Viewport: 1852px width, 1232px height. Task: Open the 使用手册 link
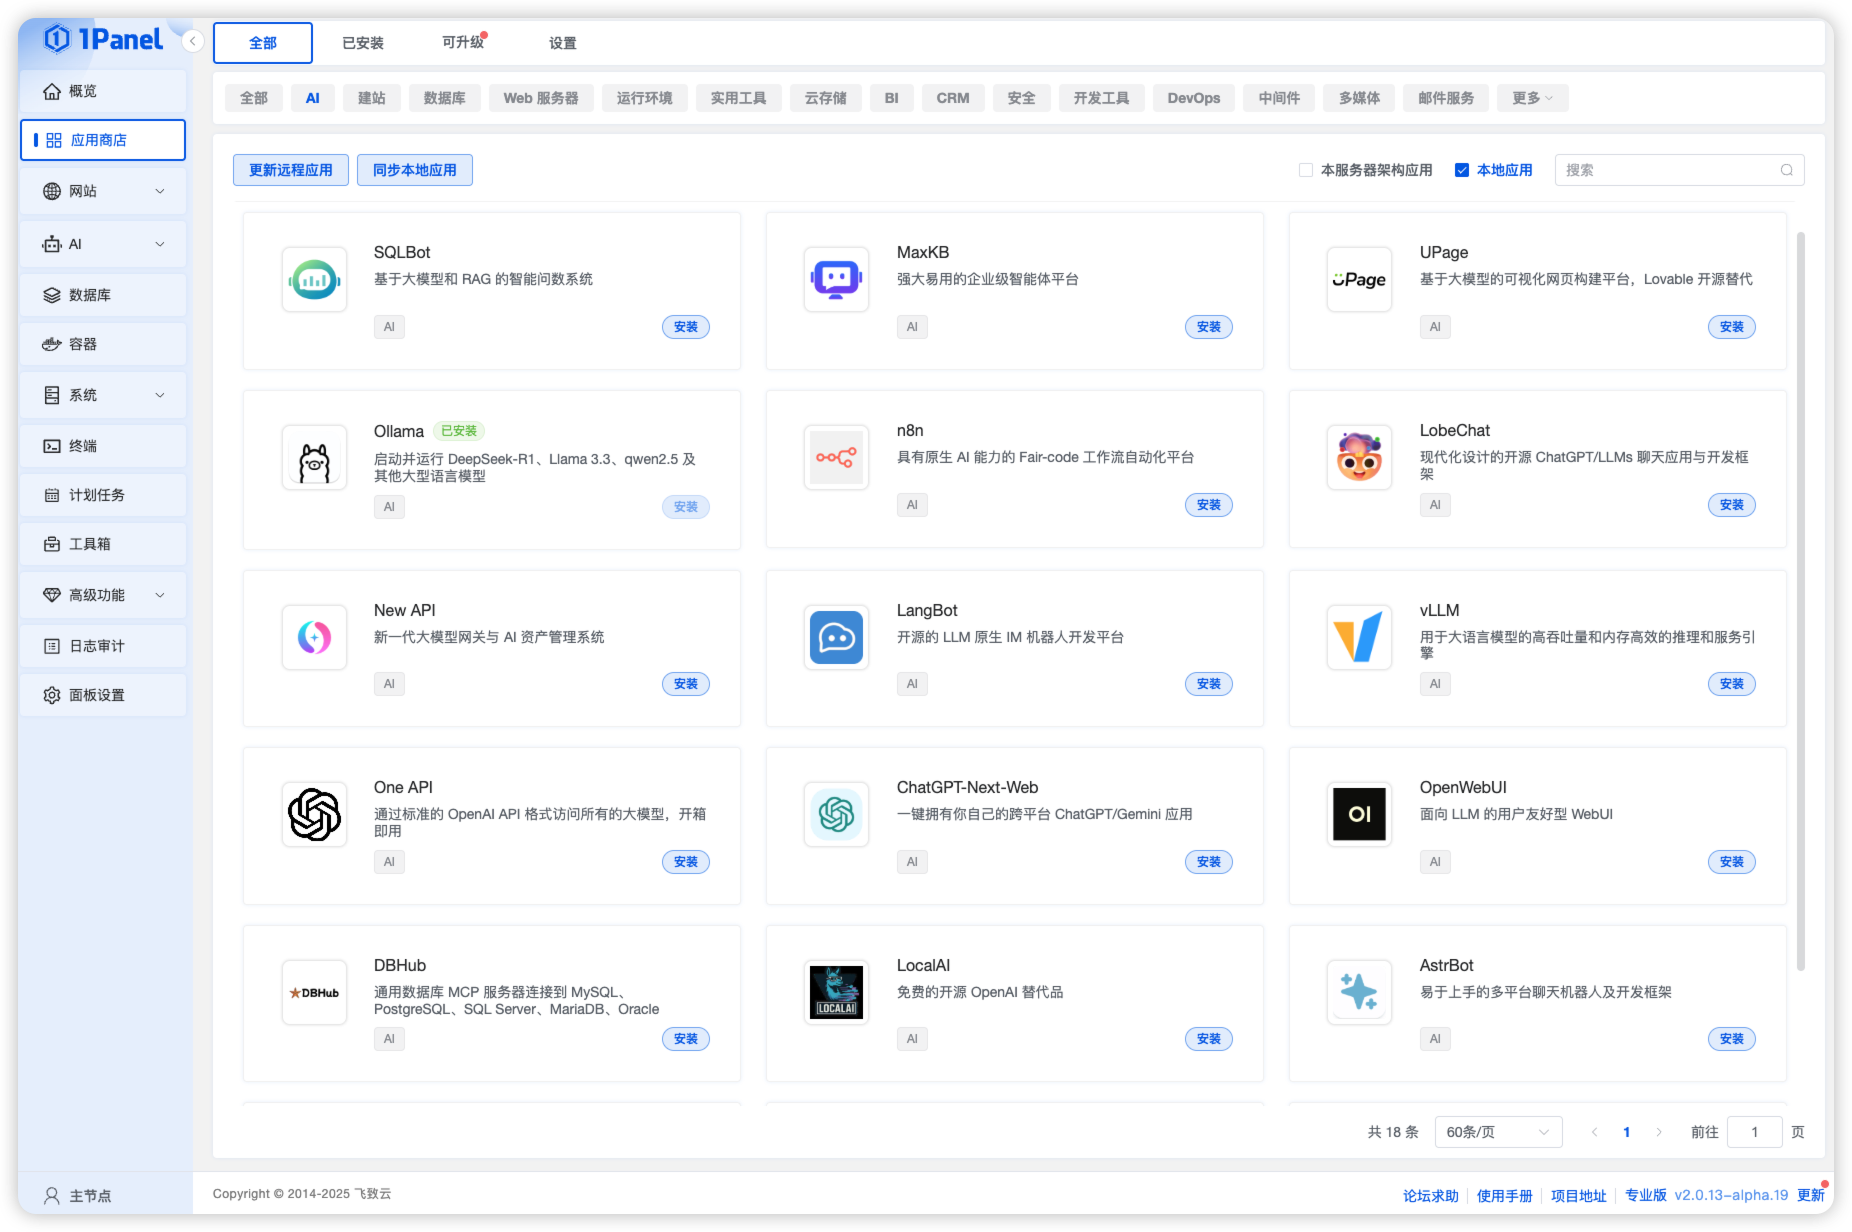coord(1504,1196)
